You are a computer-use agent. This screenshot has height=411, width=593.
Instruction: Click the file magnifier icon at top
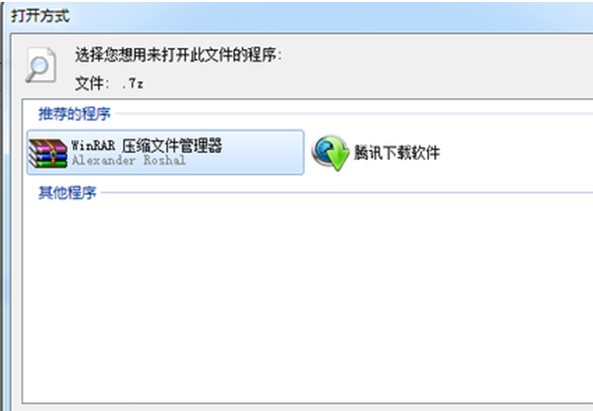41,64
